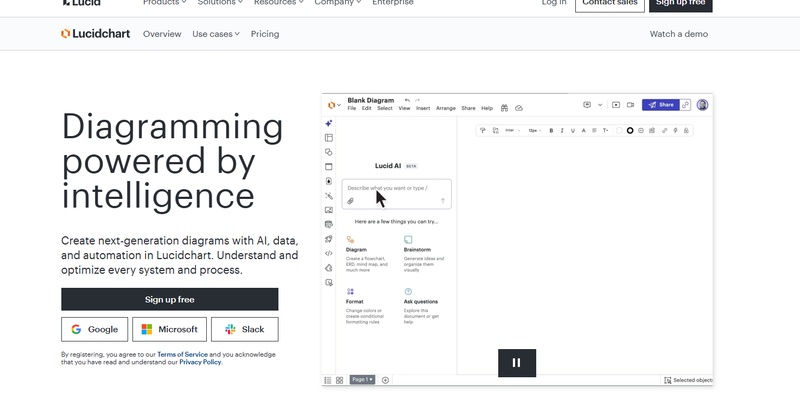Toggle bold formatting in the diagram toolbar
The image size is (800, 406).
coord(552,130)
